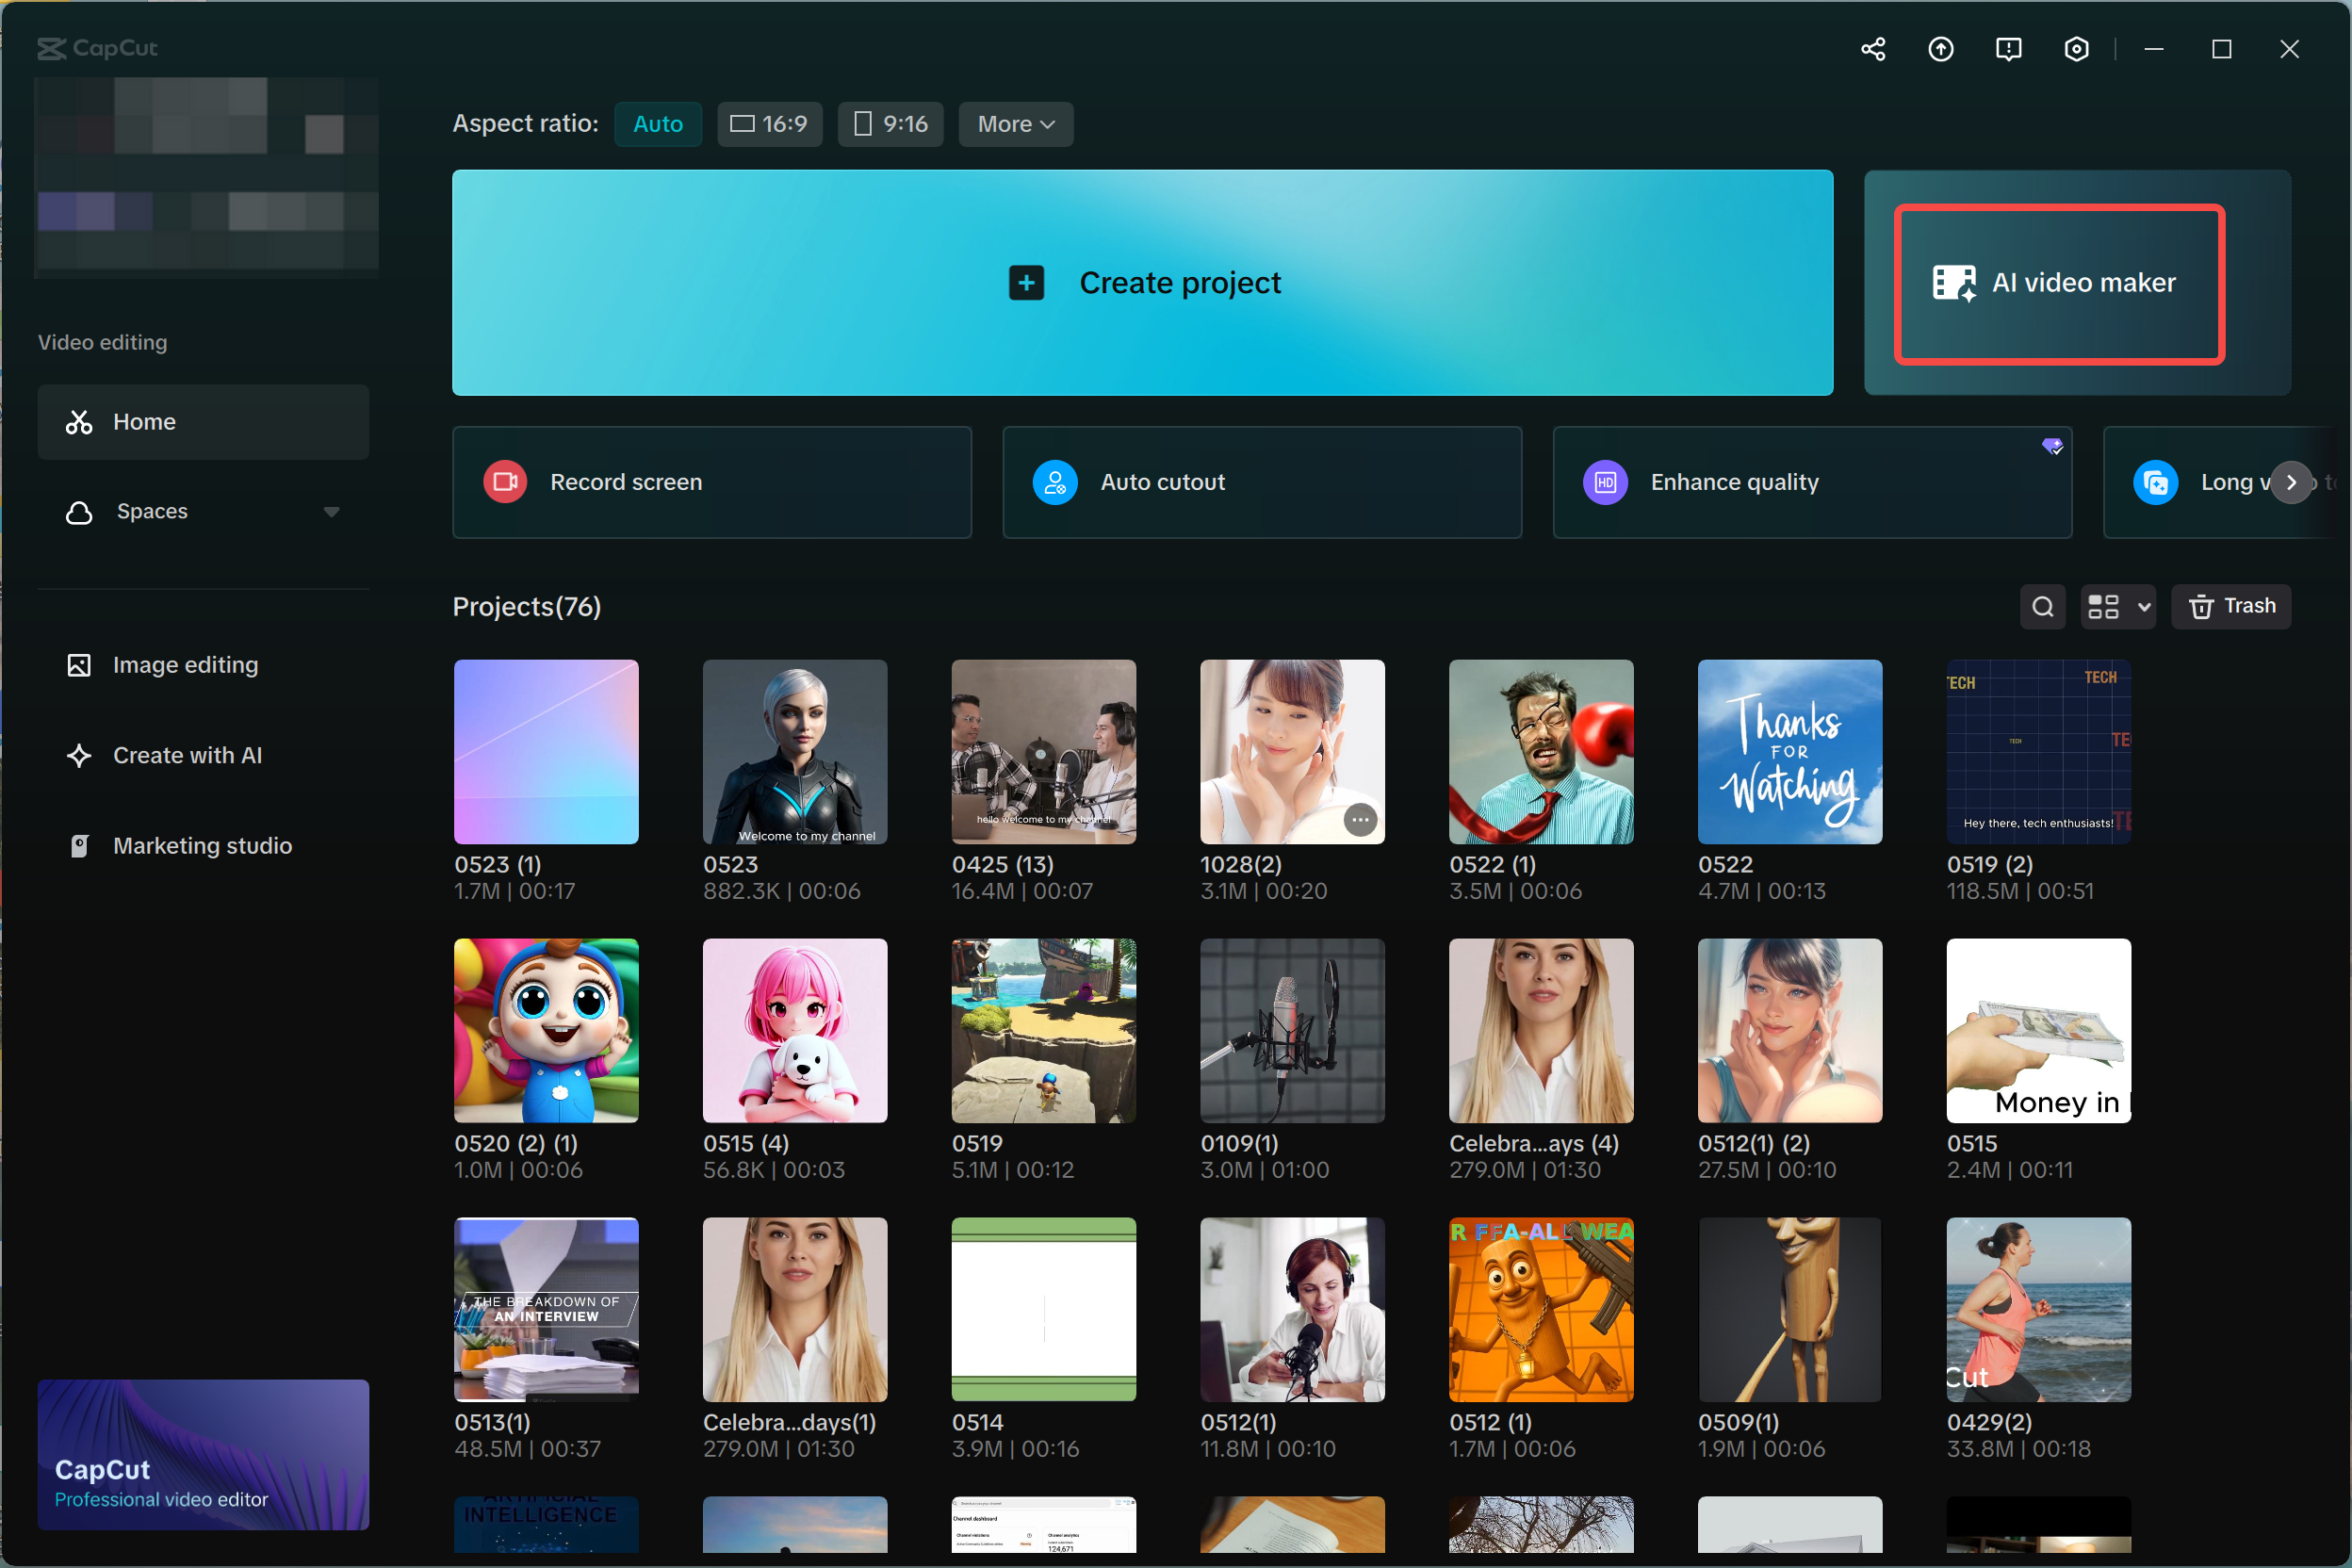Start the AI video maker

pos(2058,283)
